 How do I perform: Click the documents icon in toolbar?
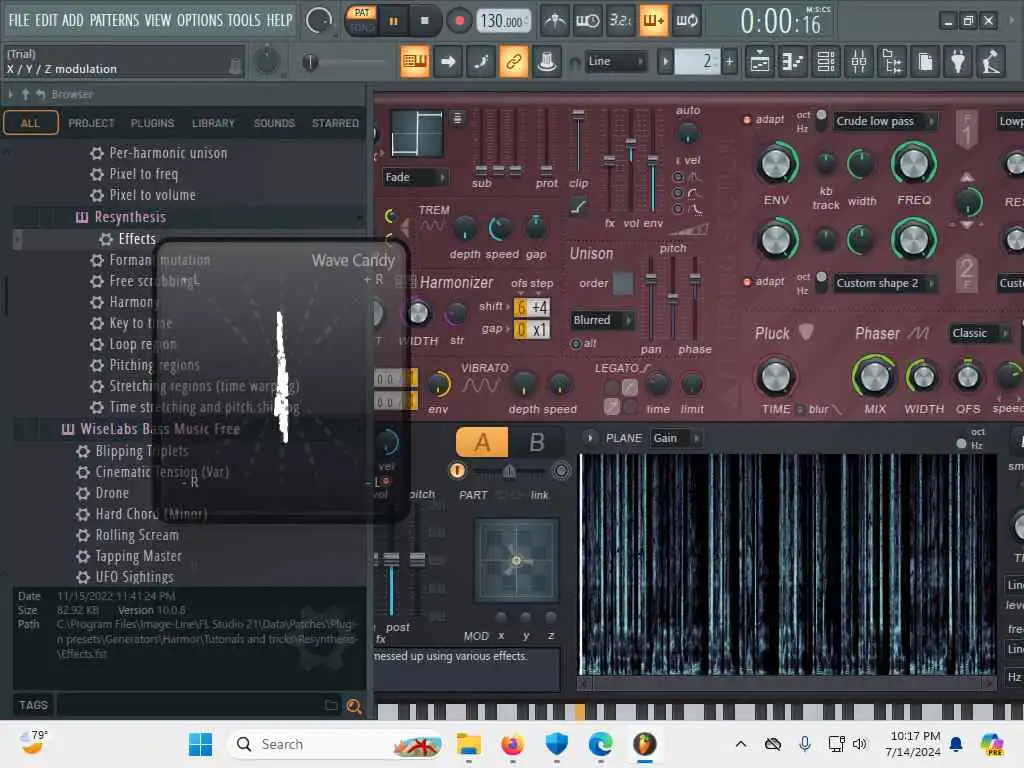pyautogui.click(x=925, y=63)
